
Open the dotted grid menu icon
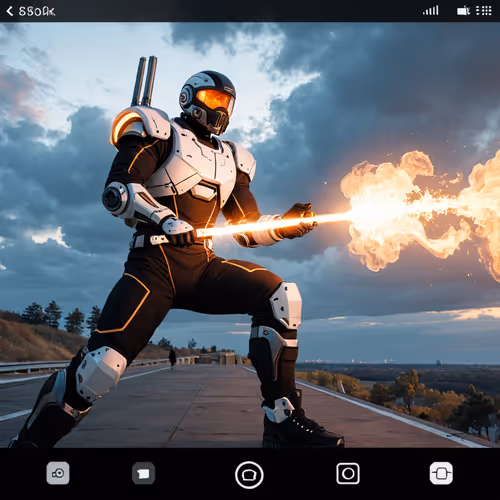coord(483,11)
